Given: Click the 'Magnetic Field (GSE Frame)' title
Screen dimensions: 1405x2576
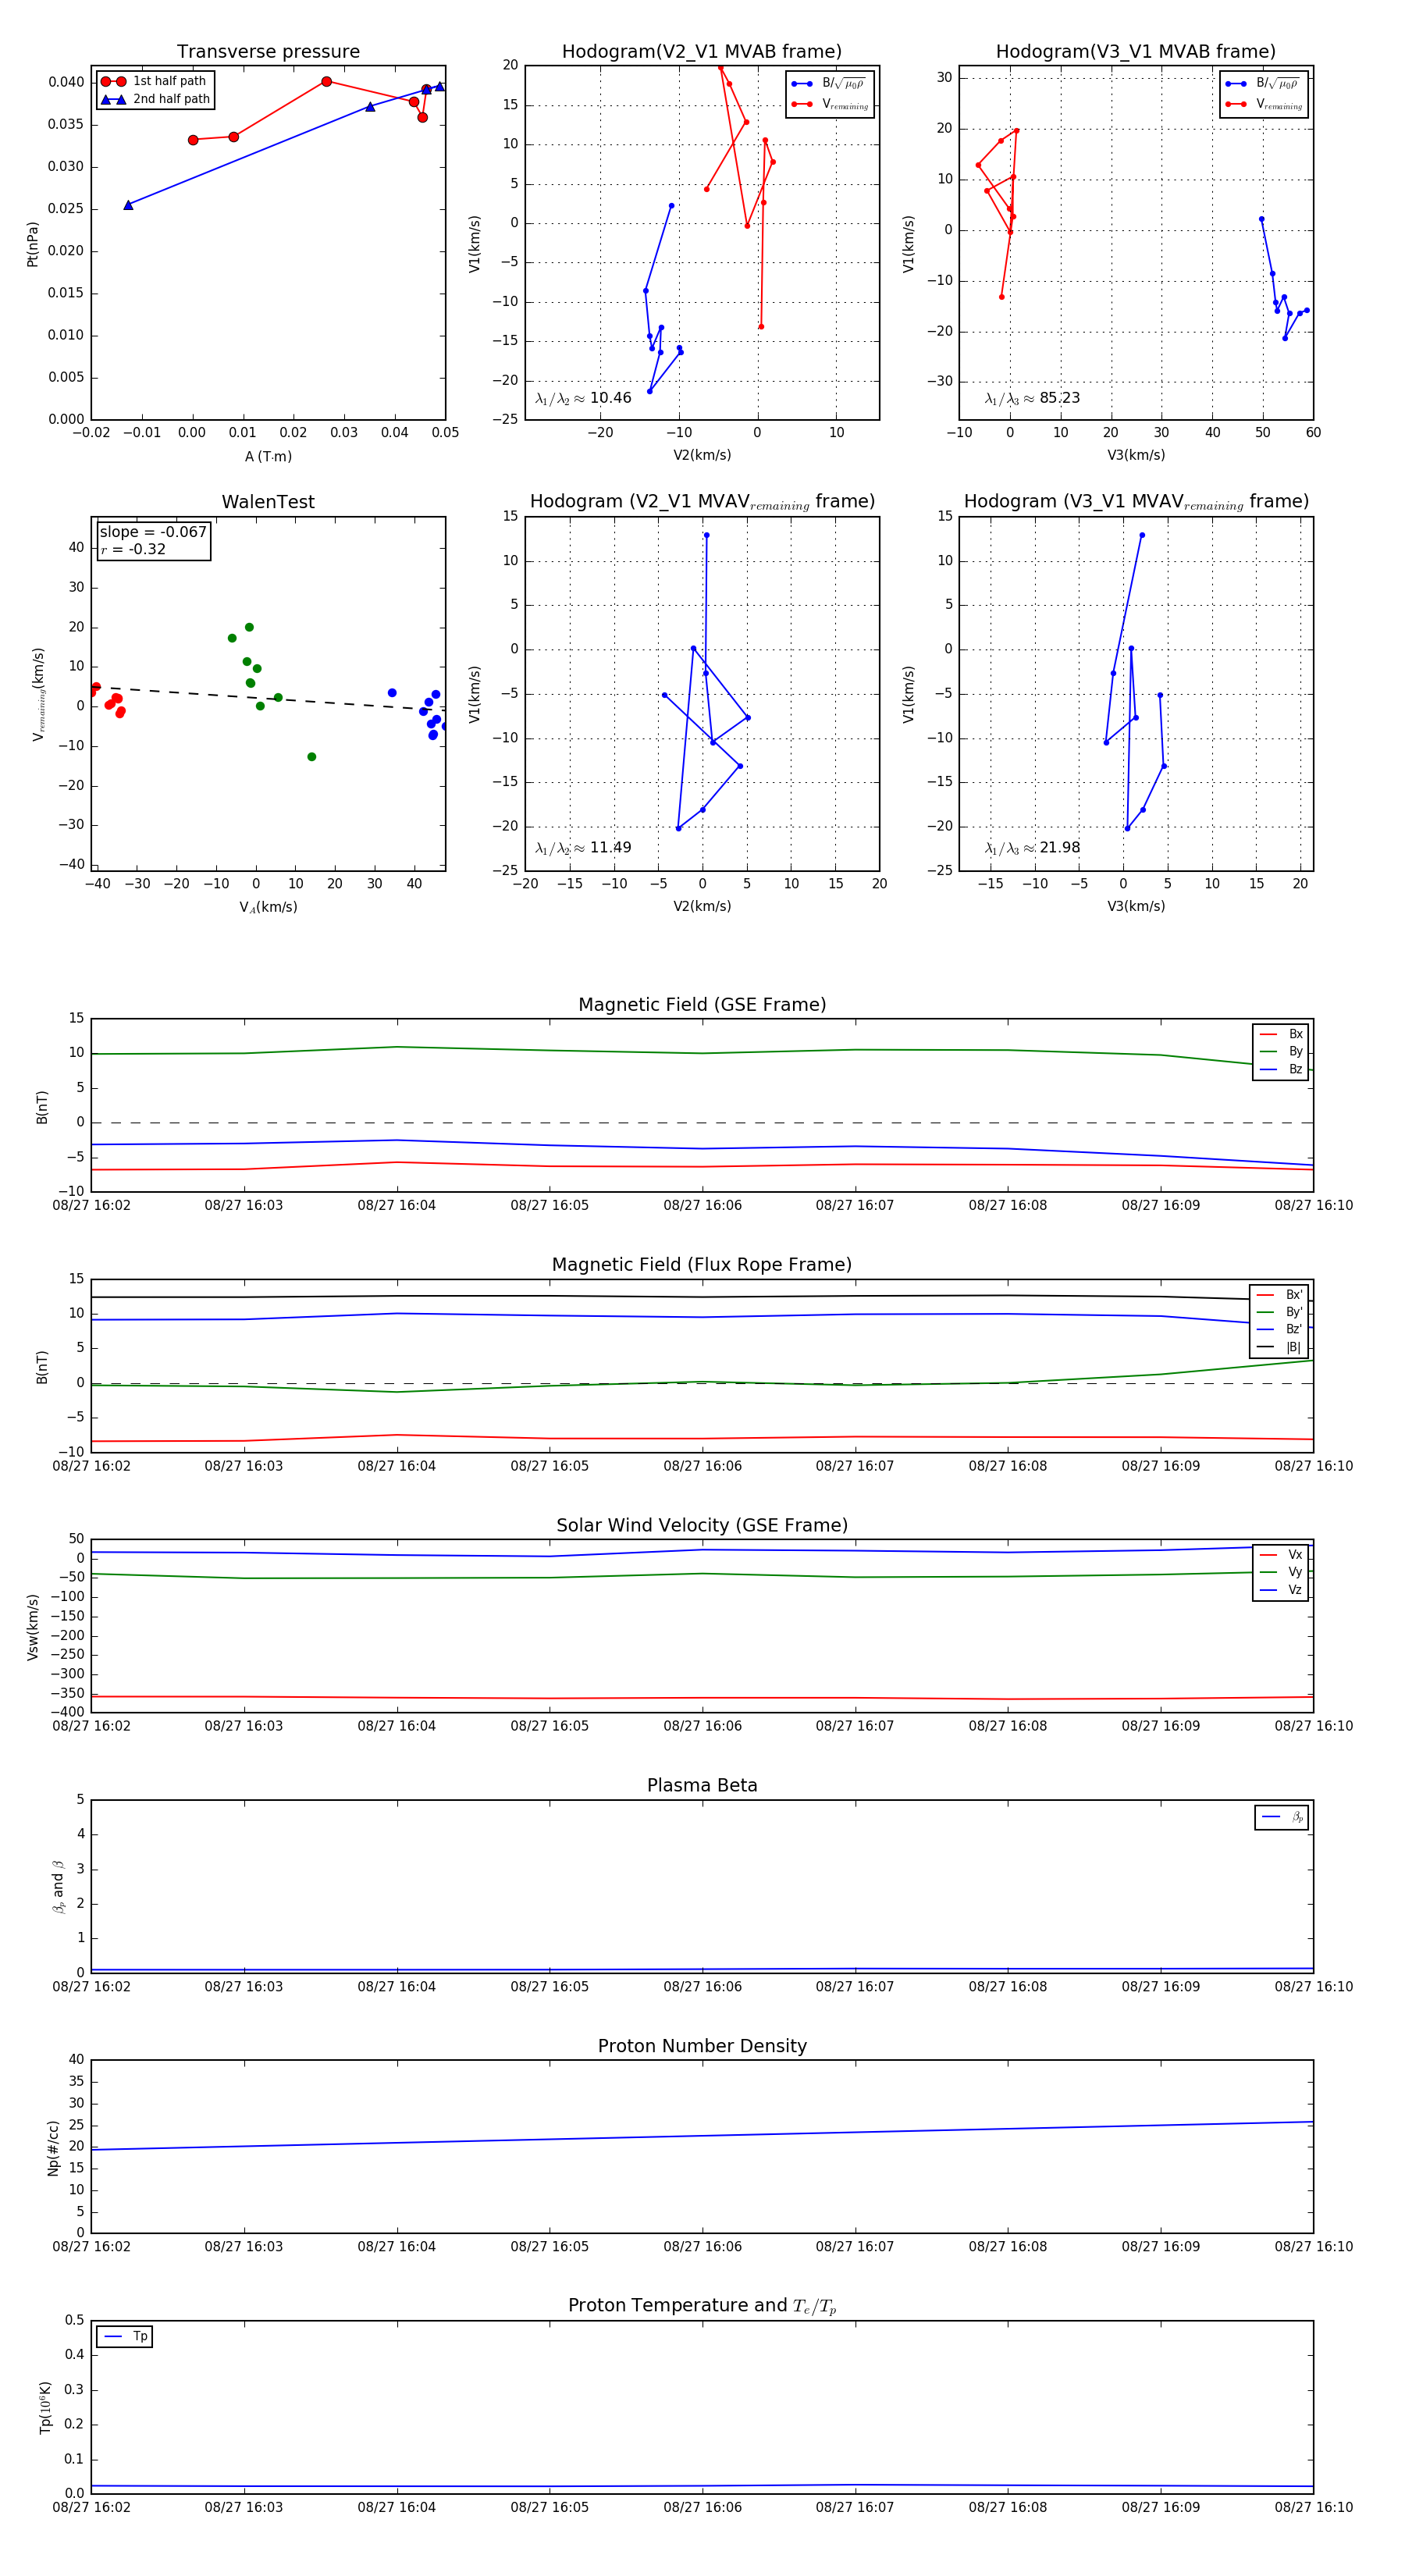Looking at the screenshot, I should pos(702,1005).
